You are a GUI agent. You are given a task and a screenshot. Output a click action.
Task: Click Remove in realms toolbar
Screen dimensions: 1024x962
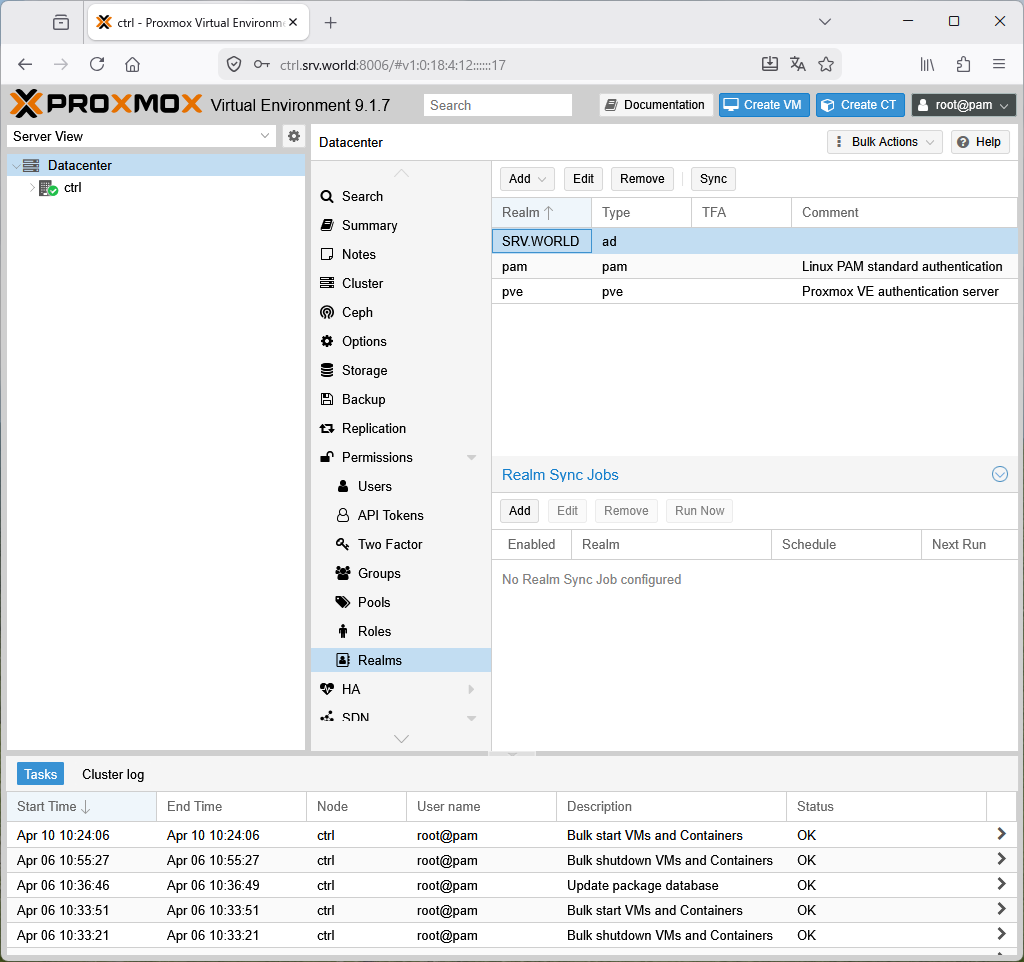pos(641,178)
